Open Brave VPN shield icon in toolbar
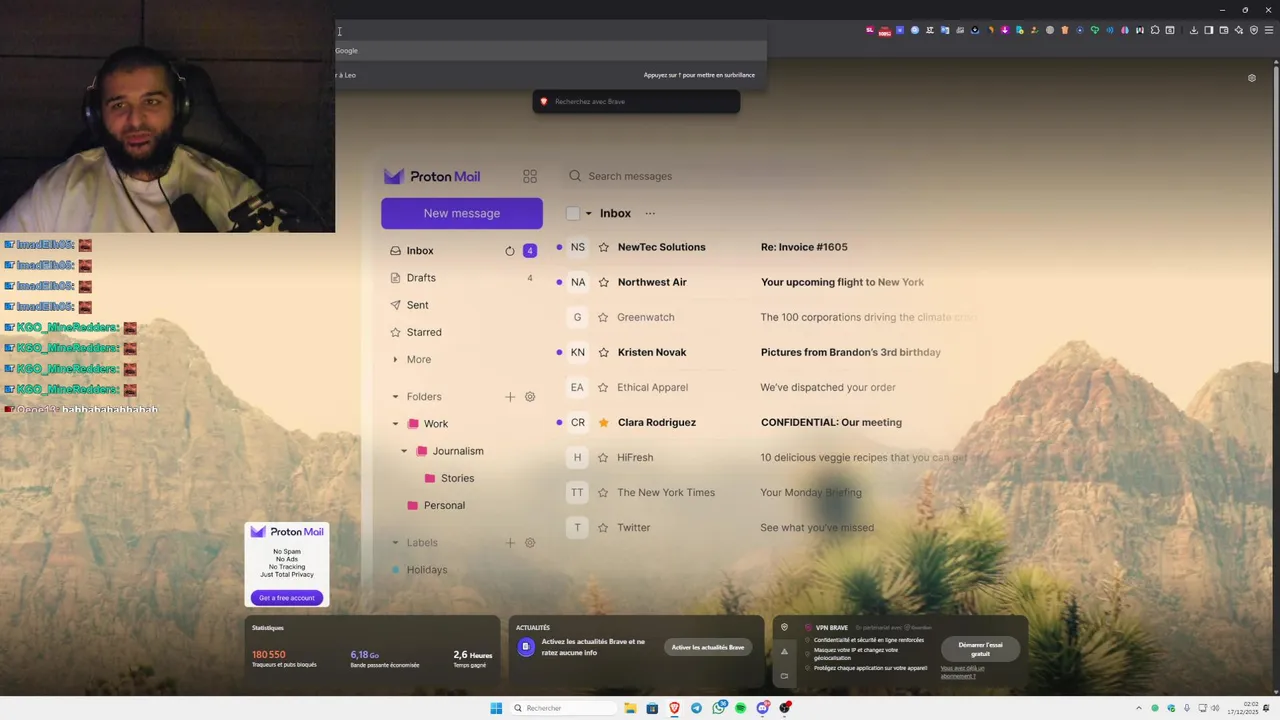1280x720 pixels. [1254, 30]
